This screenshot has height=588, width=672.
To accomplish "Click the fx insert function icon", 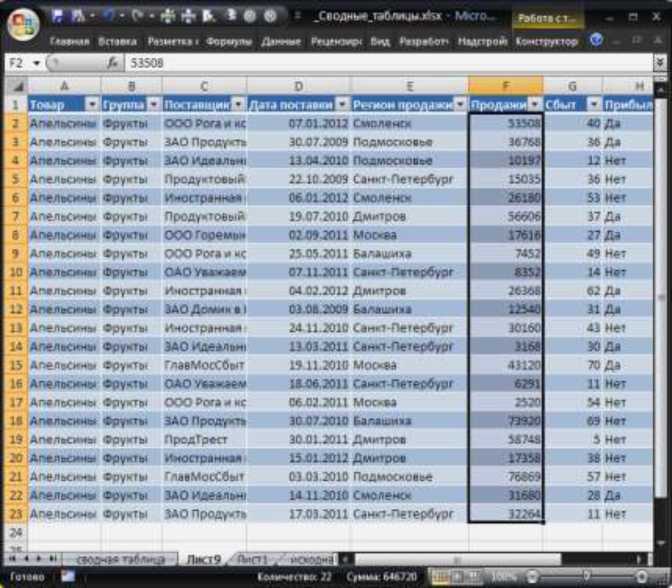I will pos(112,63).
